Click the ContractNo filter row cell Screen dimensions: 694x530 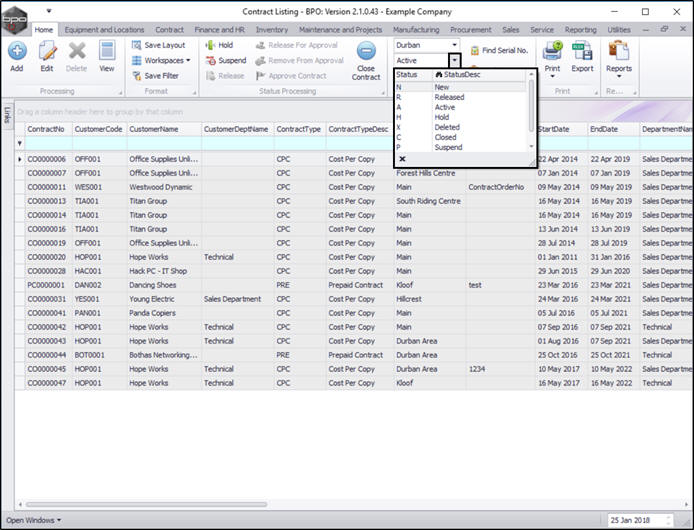point(48,143)
